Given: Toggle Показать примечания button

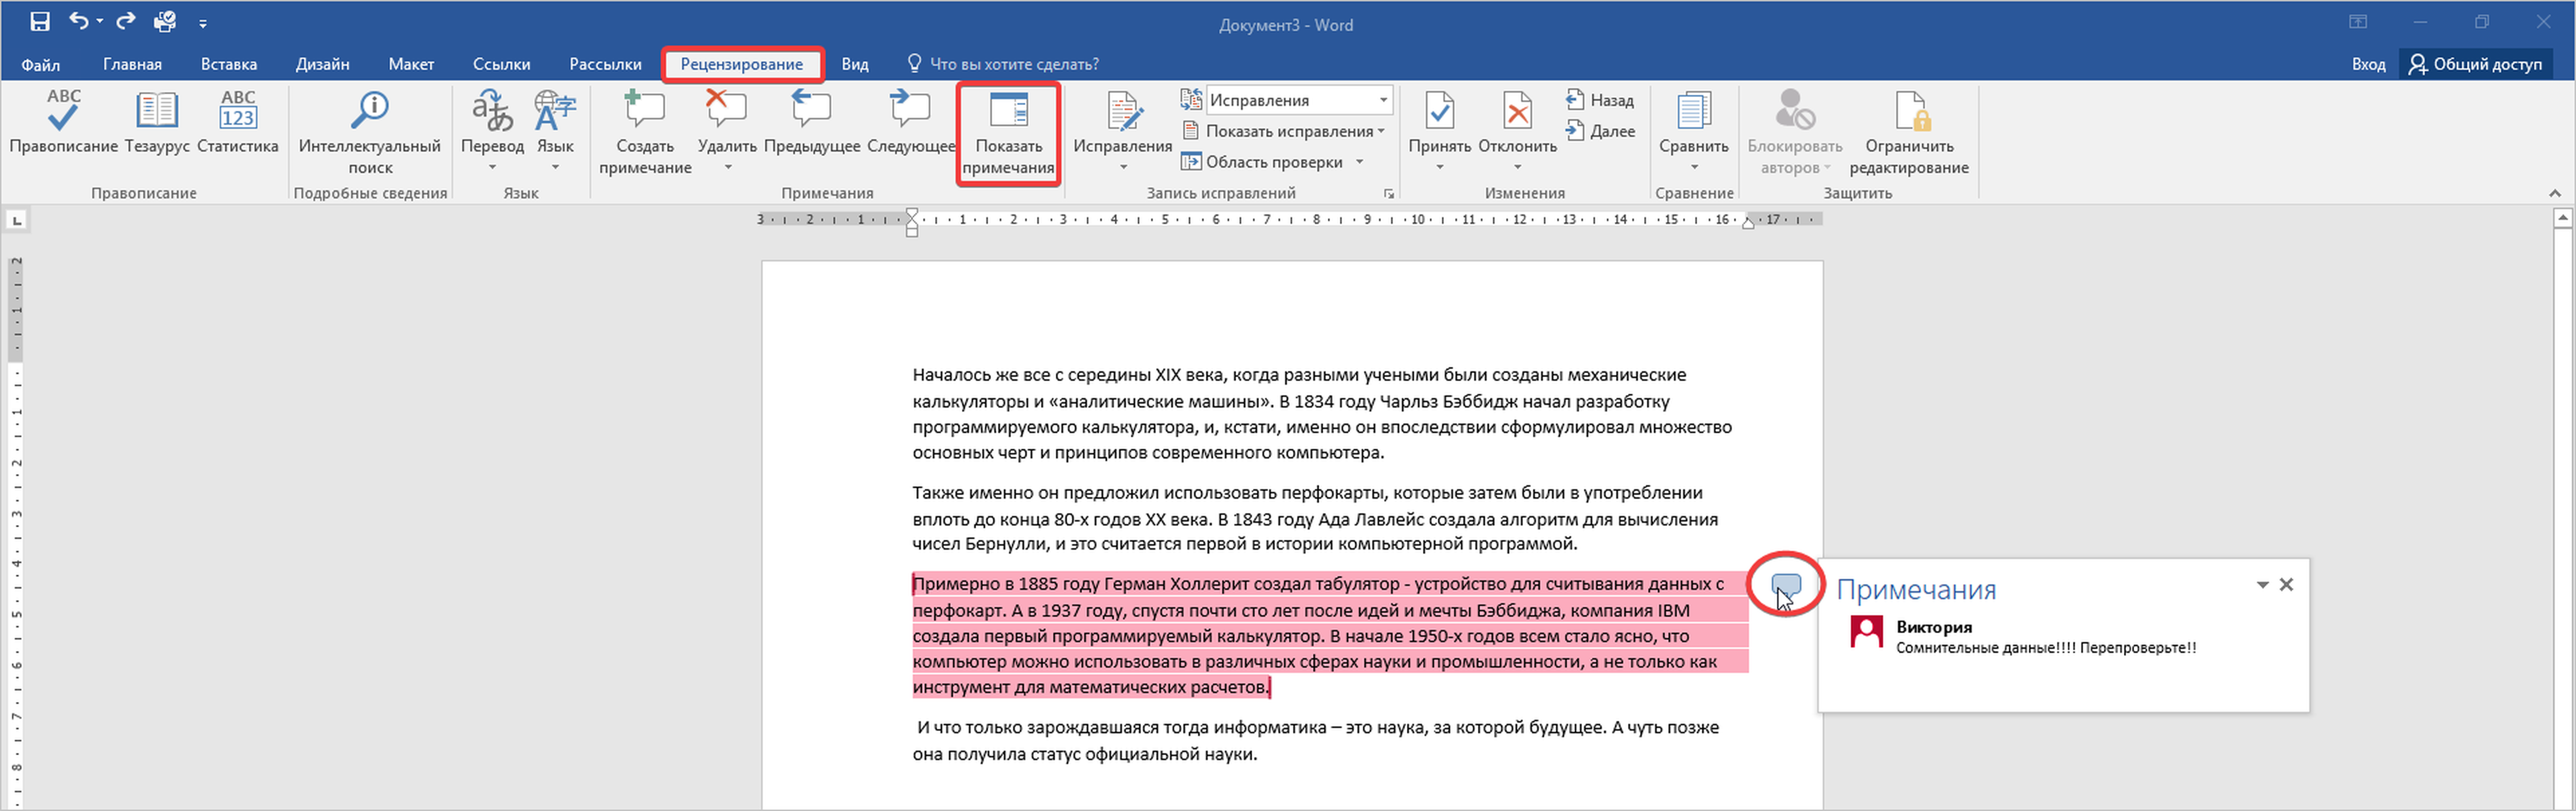Looking at the screenshot, I should [1008, 133].
